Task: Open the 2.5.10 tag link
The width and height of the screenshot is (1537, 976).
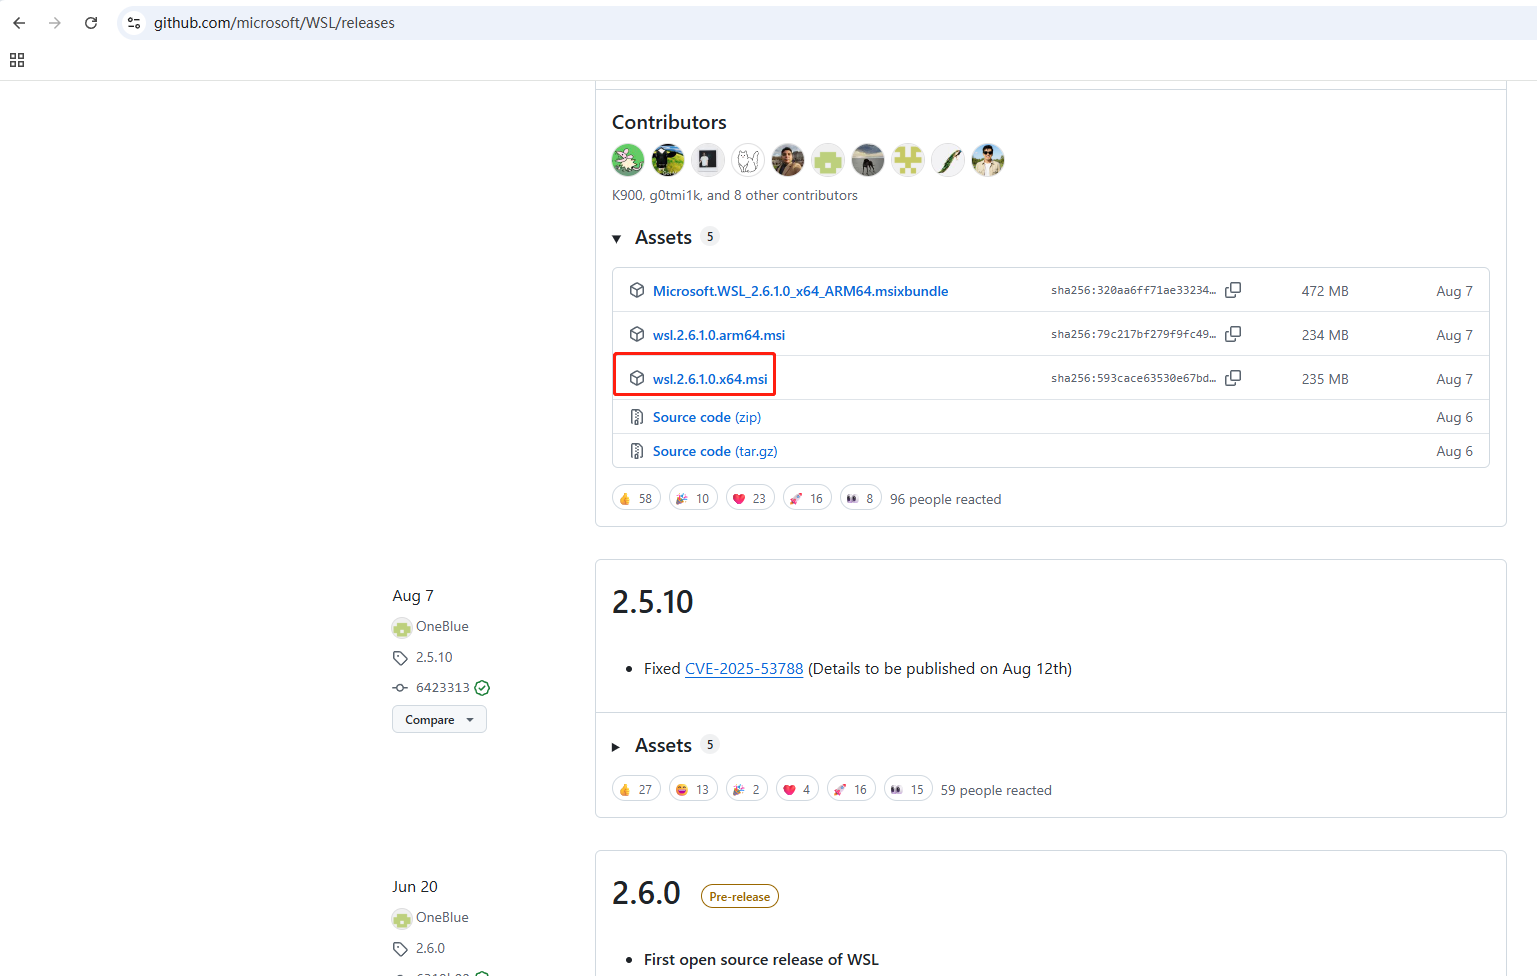Action: [434, 657]
